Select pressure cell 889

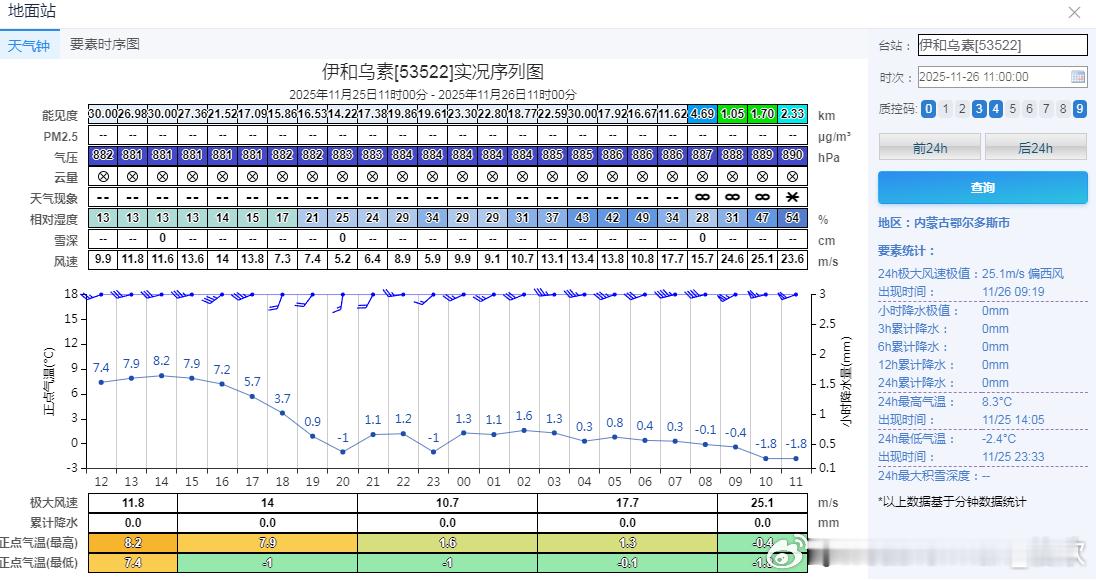click(x=763, y=155)
